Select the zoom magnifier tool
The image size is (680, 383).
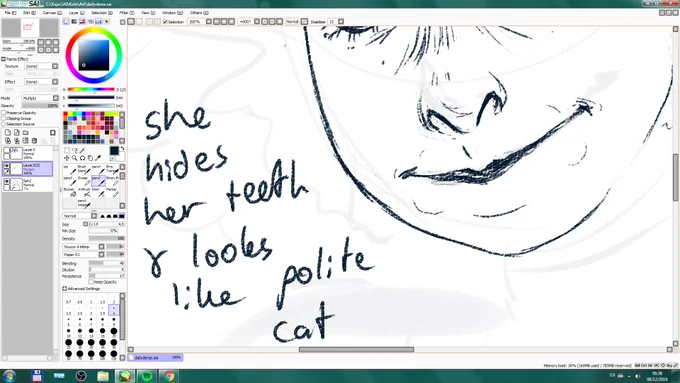[75, 158]
